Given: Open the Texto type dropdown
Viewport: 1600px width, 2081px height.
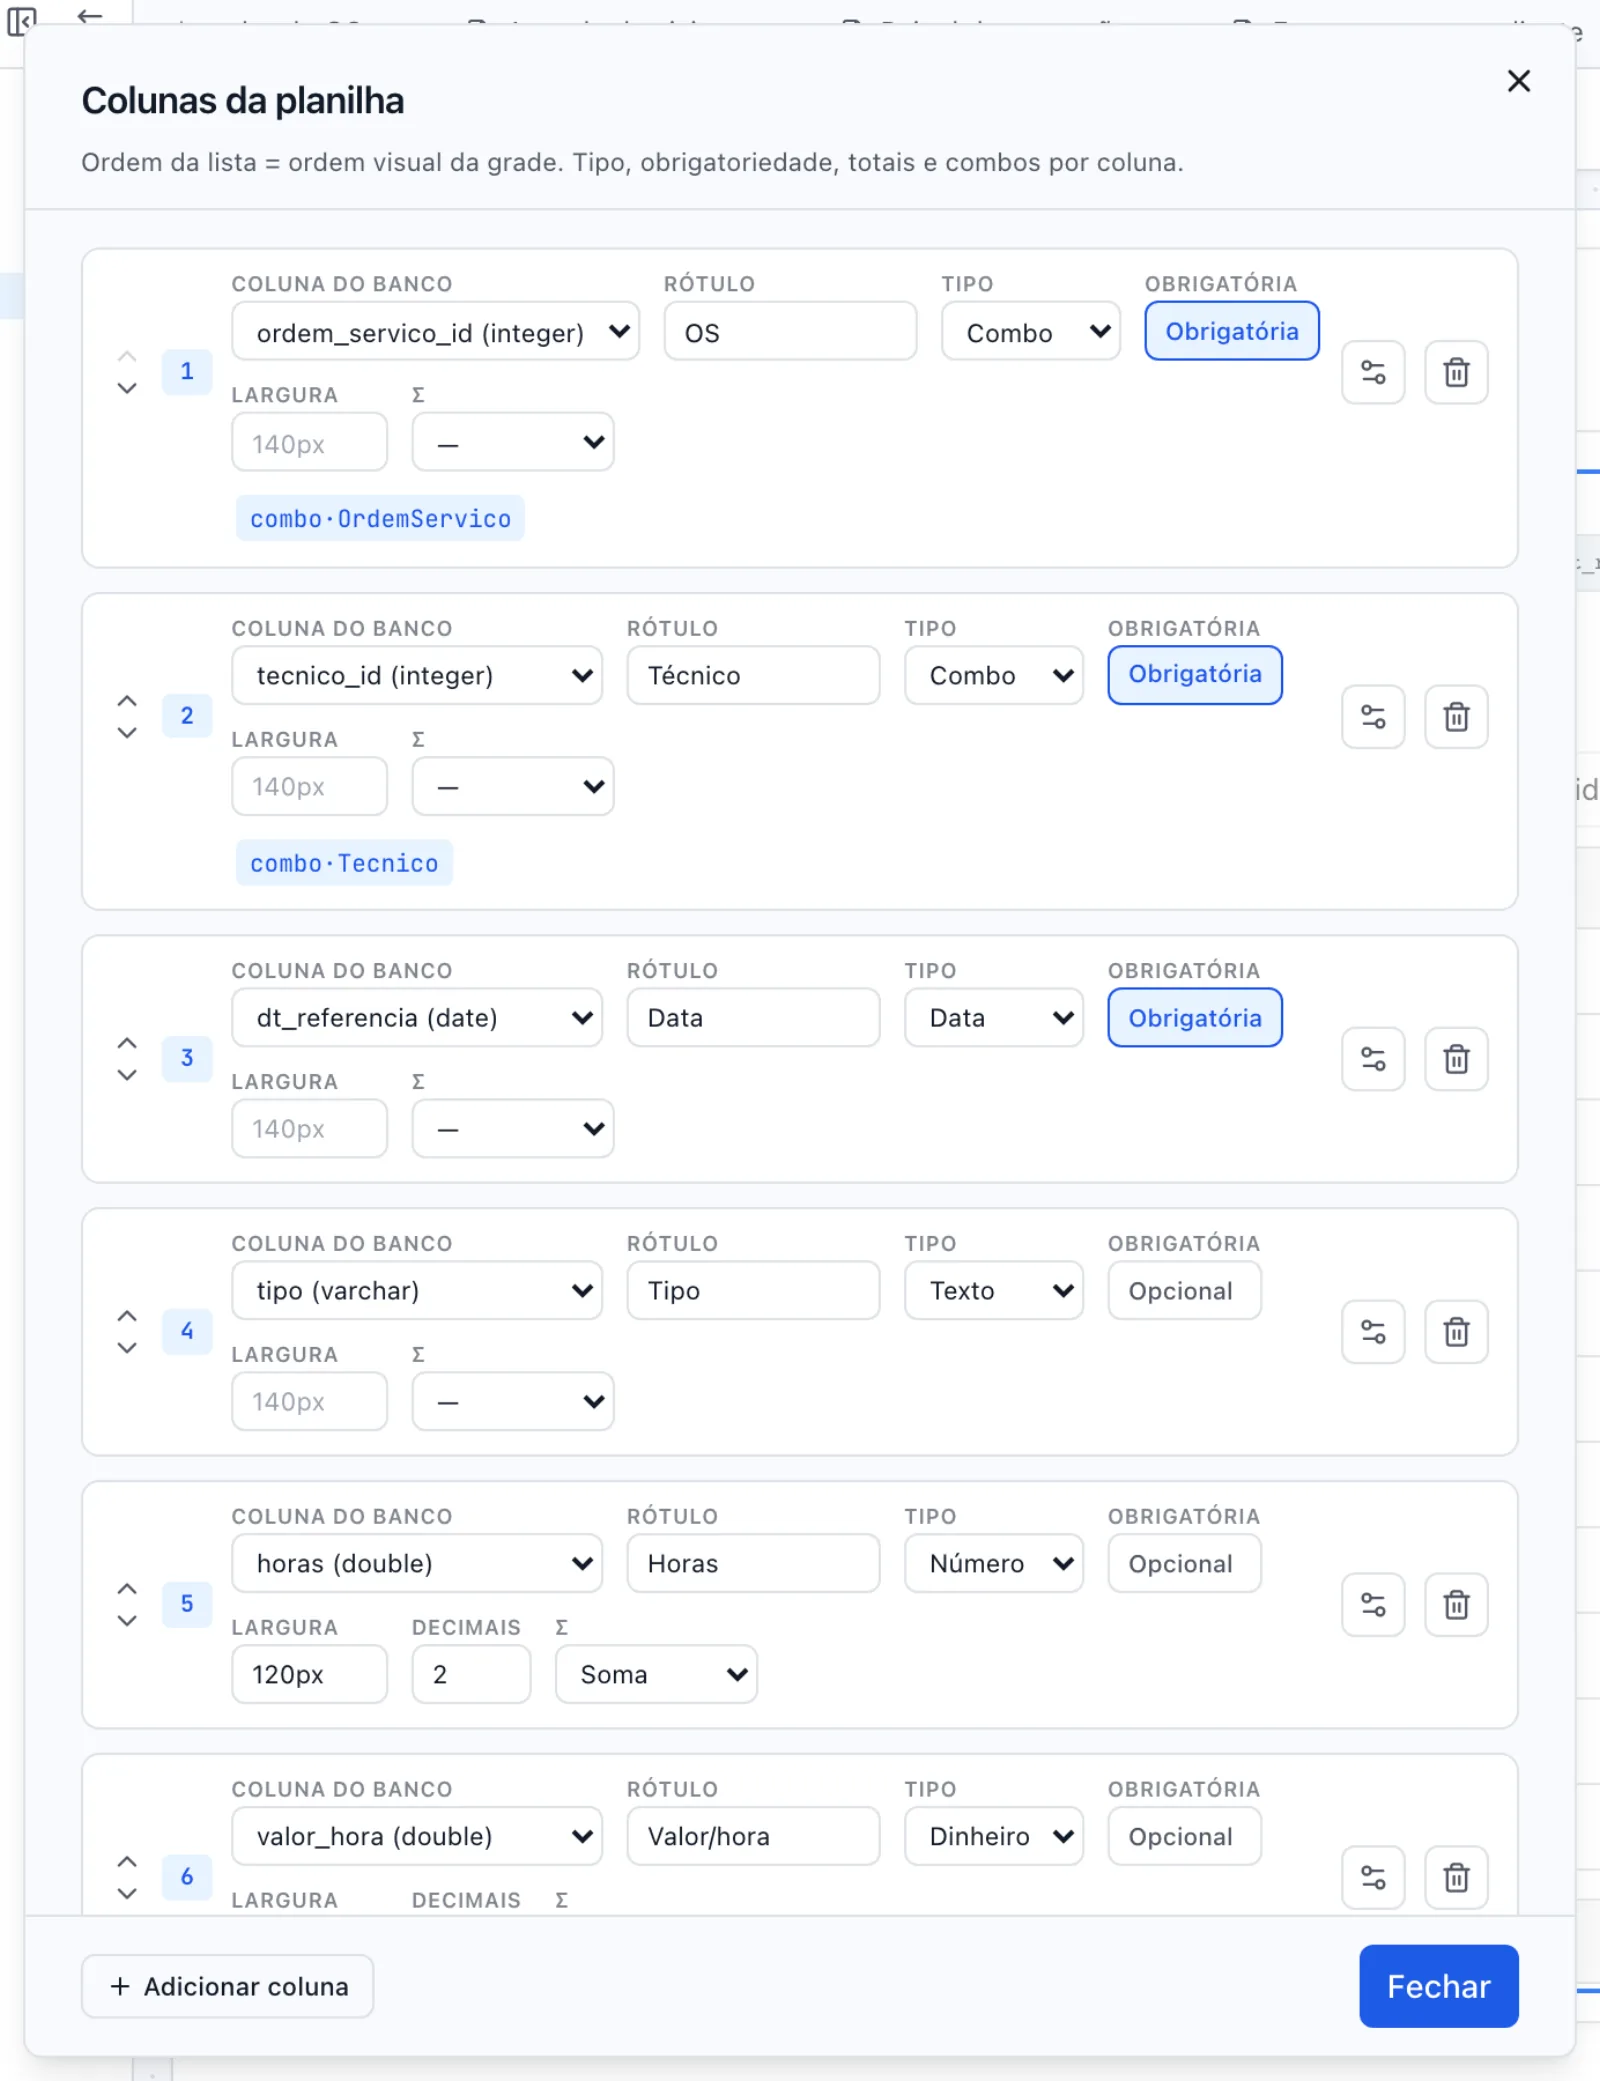Looking at the screenshot, I should 994,1291.
